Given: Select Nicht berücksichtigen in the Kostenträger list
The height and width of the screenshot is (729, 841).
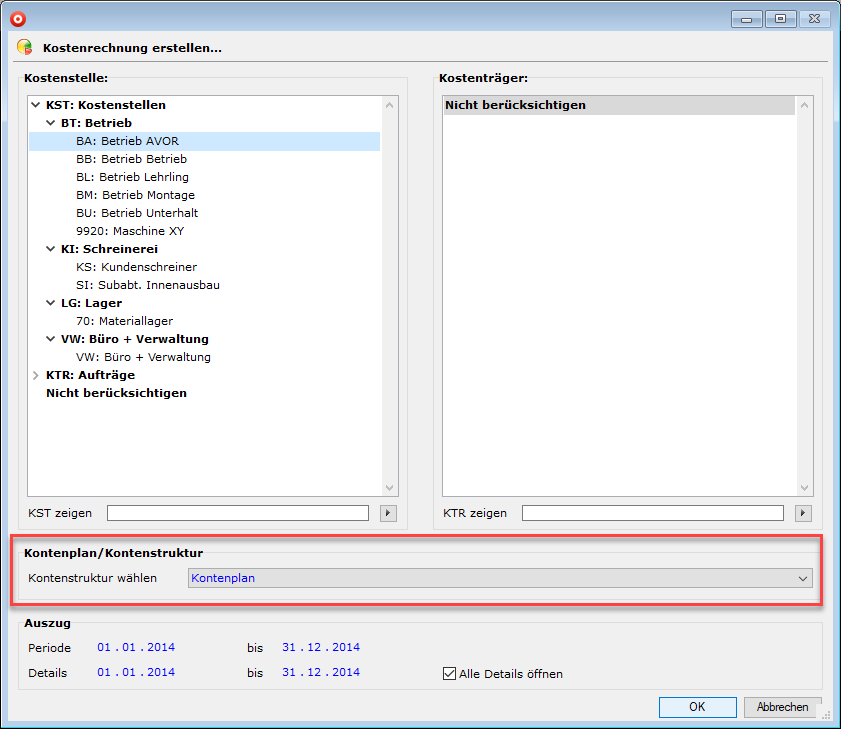Looking at the screenshot, I should pos(516,105).
